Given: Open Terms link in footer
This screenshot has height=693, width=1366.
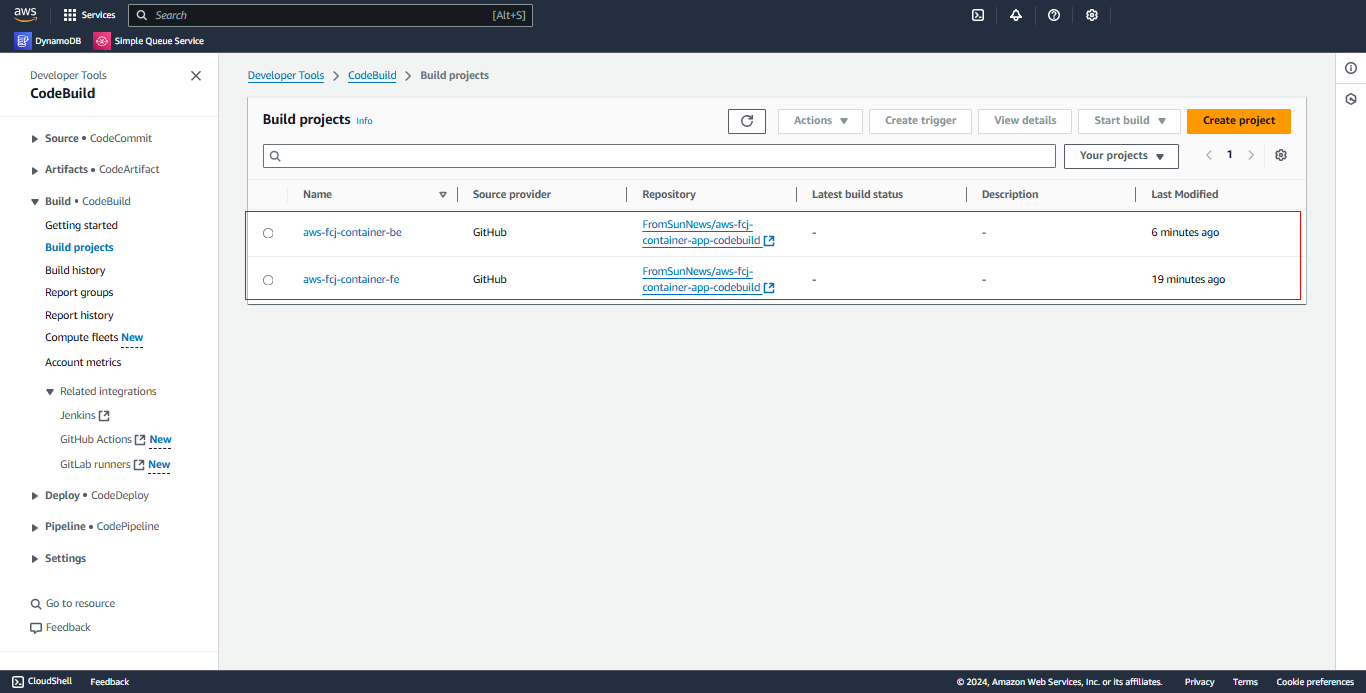Looking at the screenshot, I should (x=1245, y=682).
